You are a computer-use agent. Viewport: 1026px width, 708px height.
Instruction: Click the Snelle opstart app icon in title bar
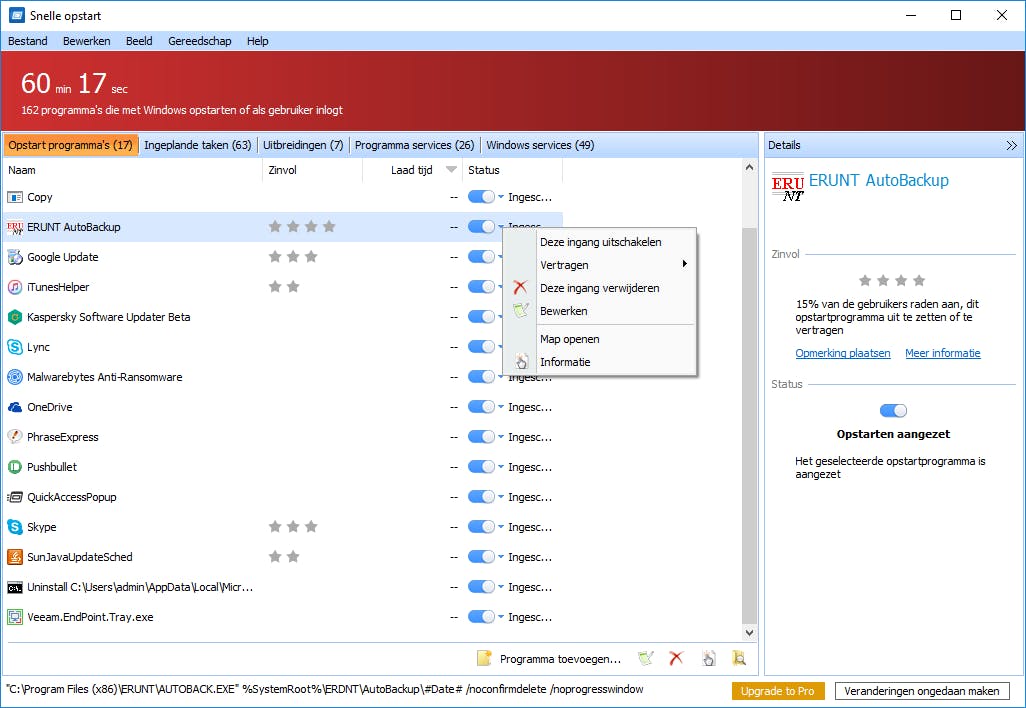16,15
